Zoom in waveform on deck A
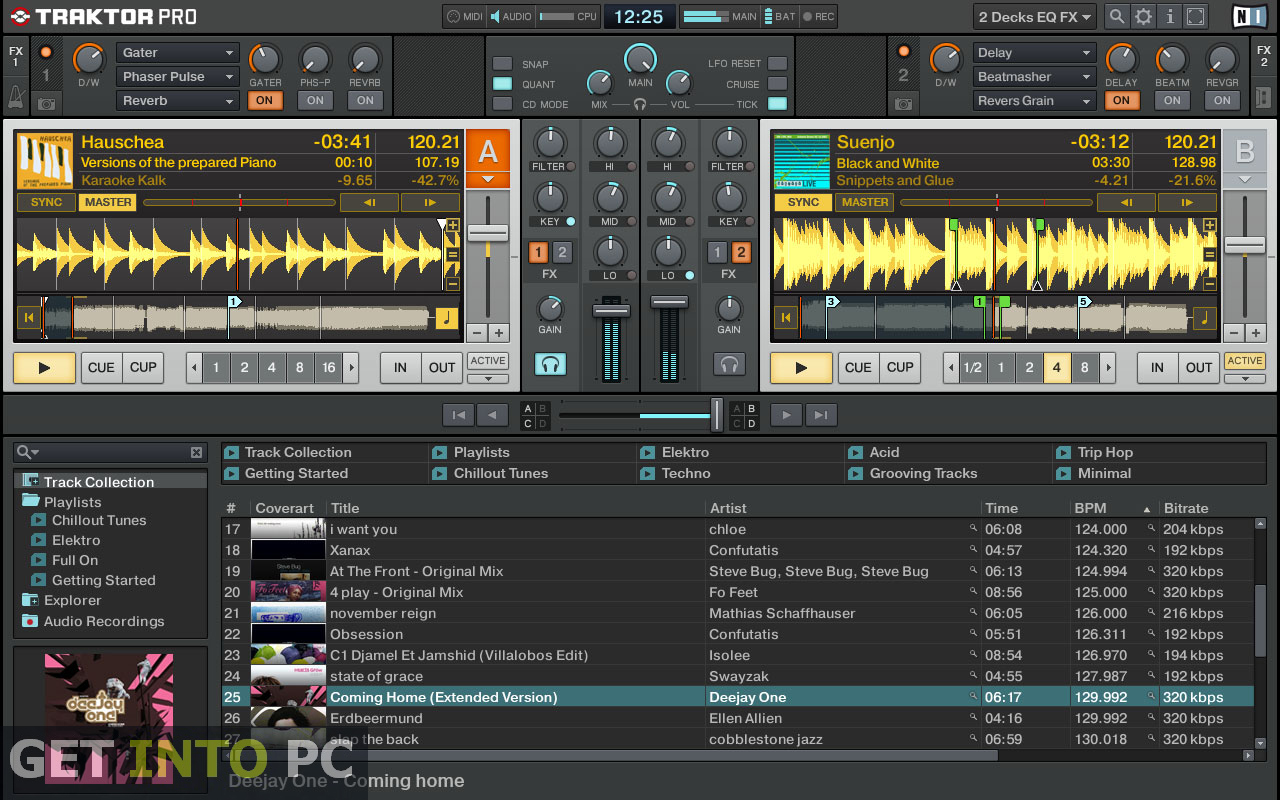This screenshot has width=1280, height=800. coord(453,226)
